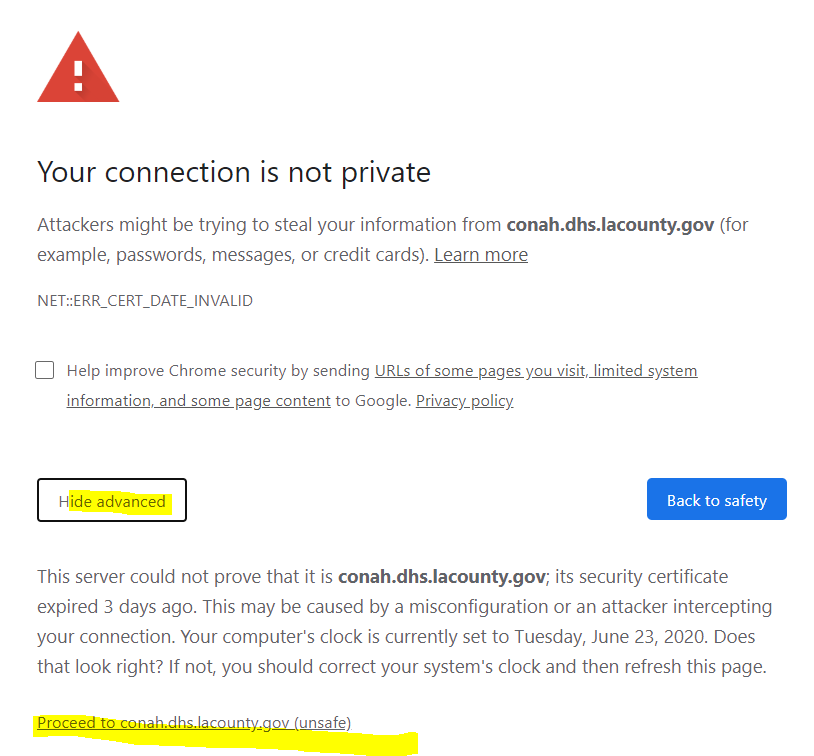
Task: Click the NET::ERR_CERT_DATE_INVALID error code
Action: 145,301
